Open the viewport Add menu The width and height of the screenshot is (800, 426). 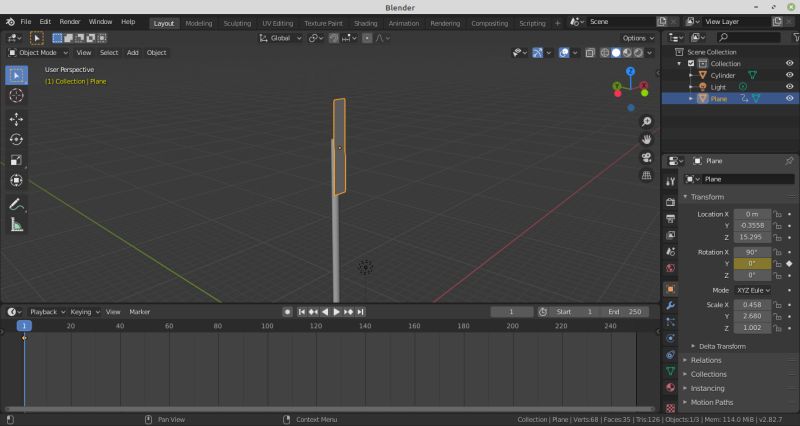pyautogui.click(x=133, y=53)
